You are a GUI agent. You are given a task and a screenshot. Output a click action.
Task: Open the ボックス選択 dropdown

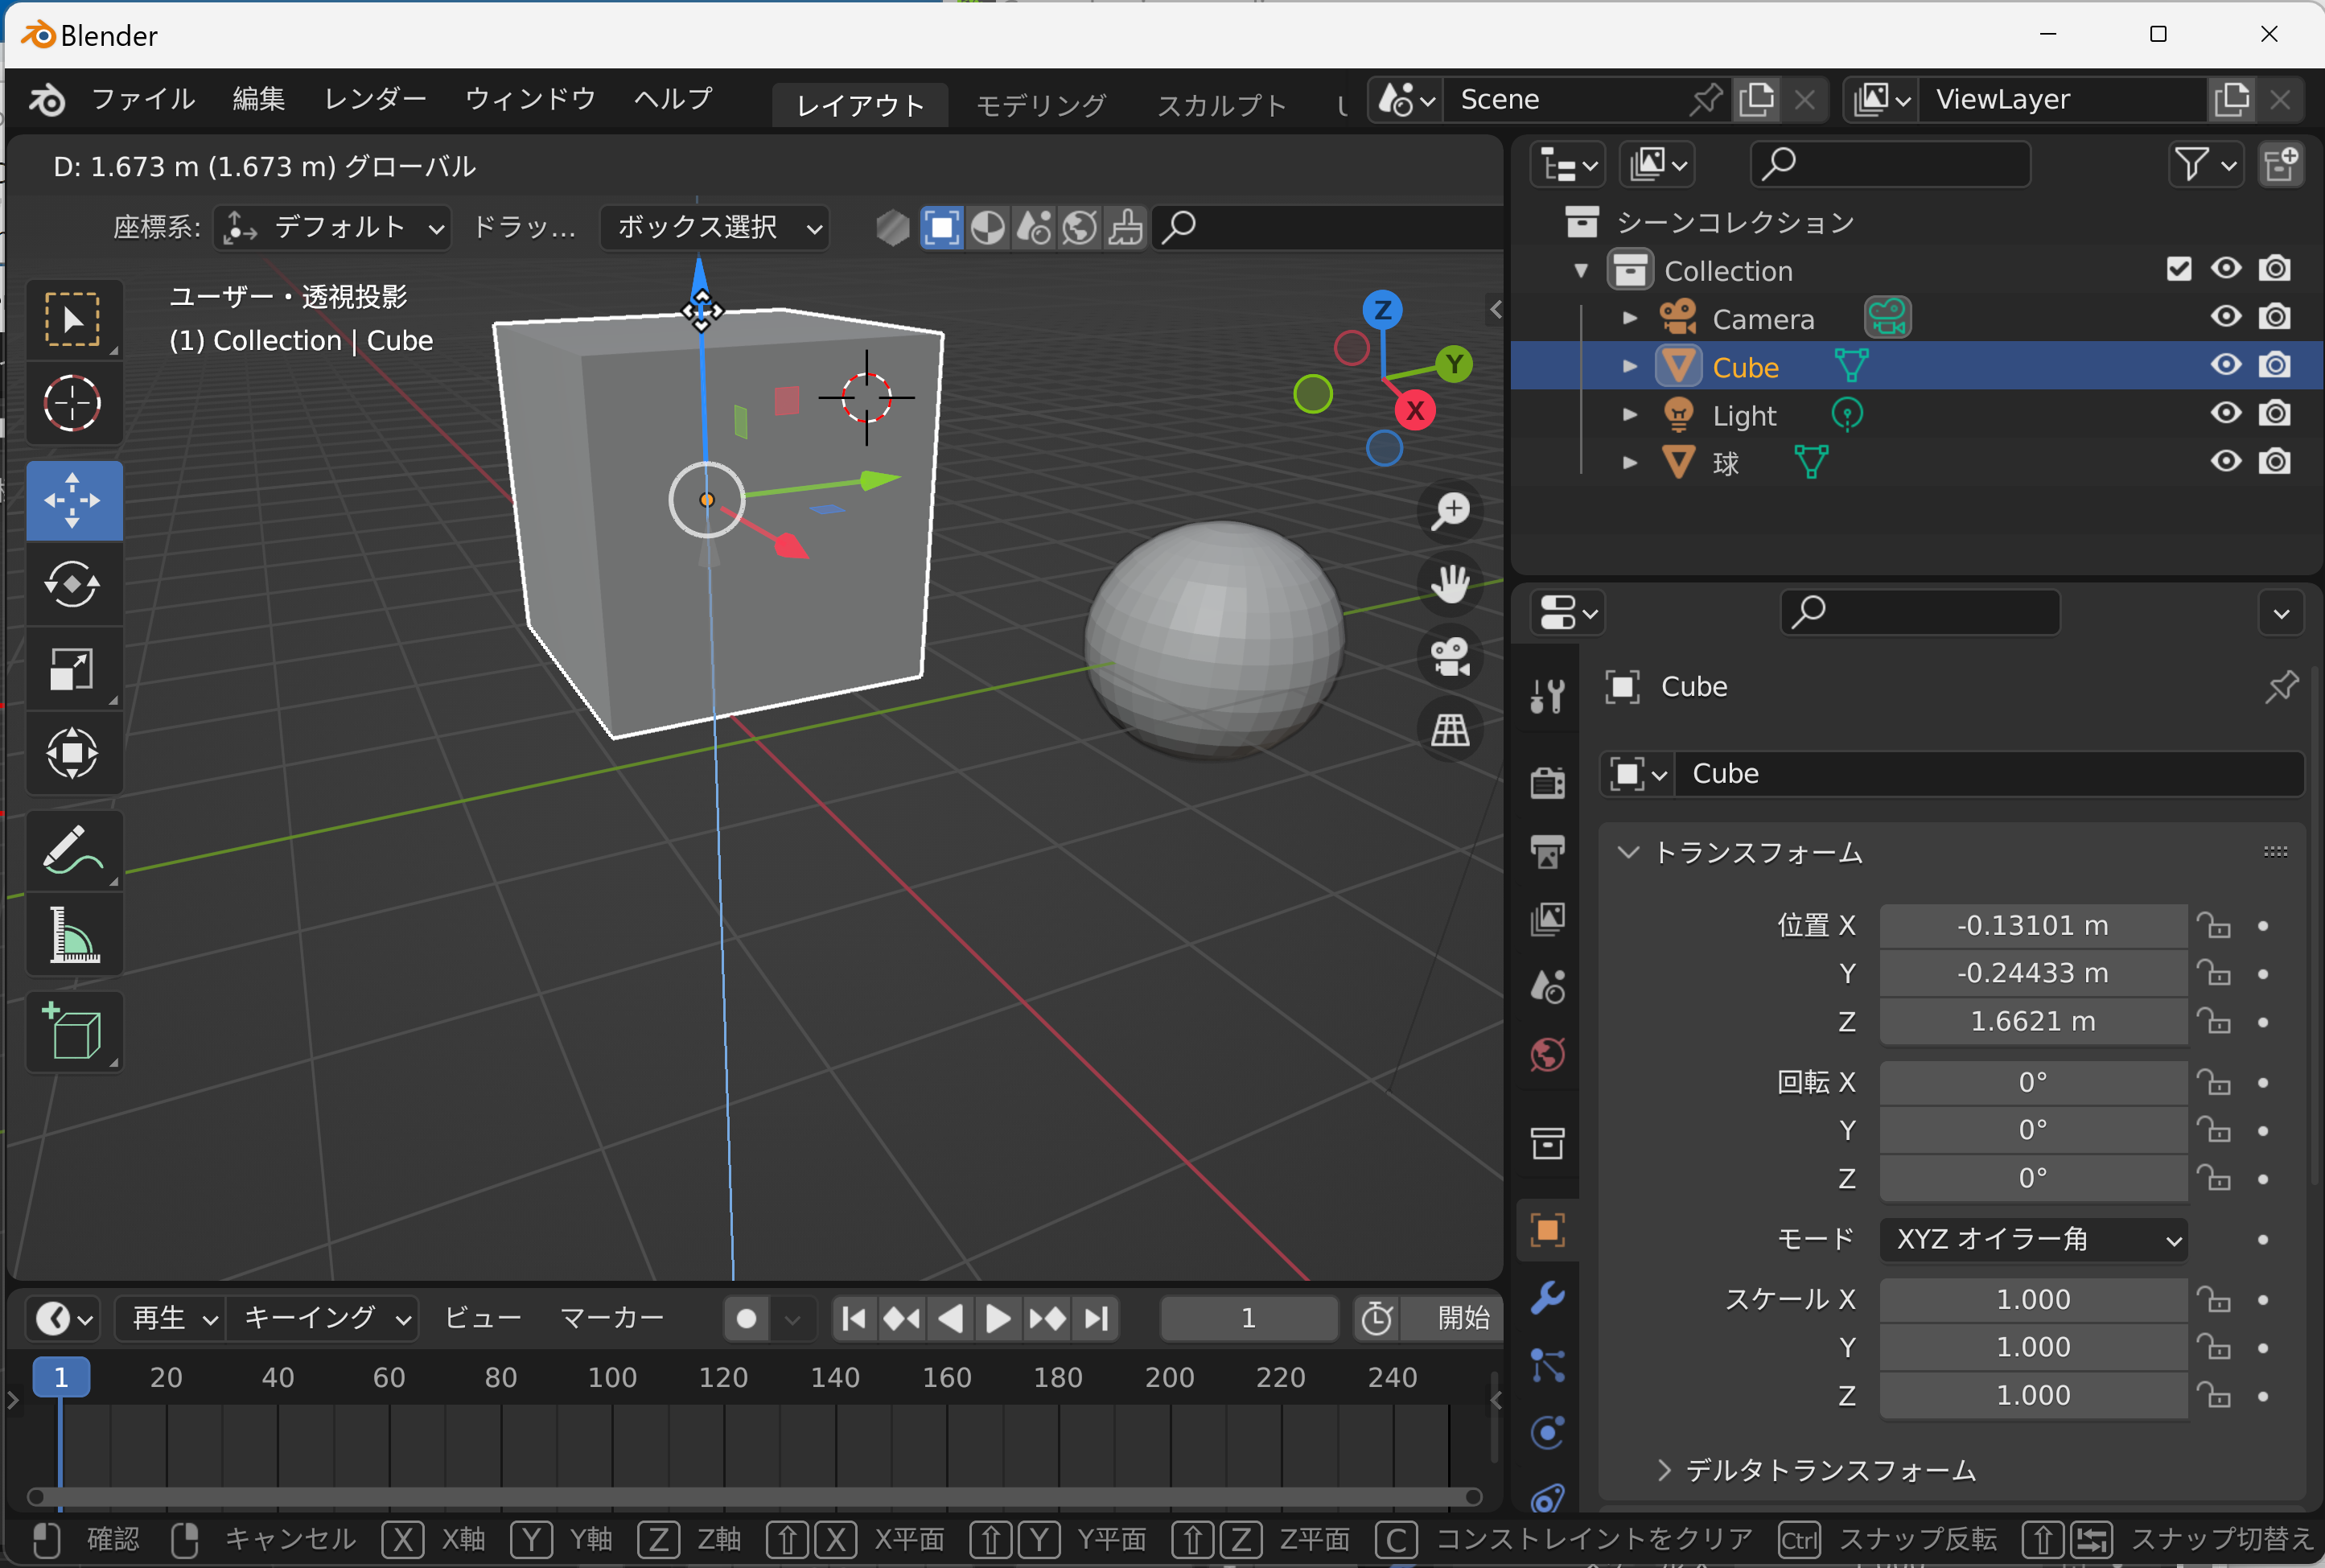click(x=715, y=228)
